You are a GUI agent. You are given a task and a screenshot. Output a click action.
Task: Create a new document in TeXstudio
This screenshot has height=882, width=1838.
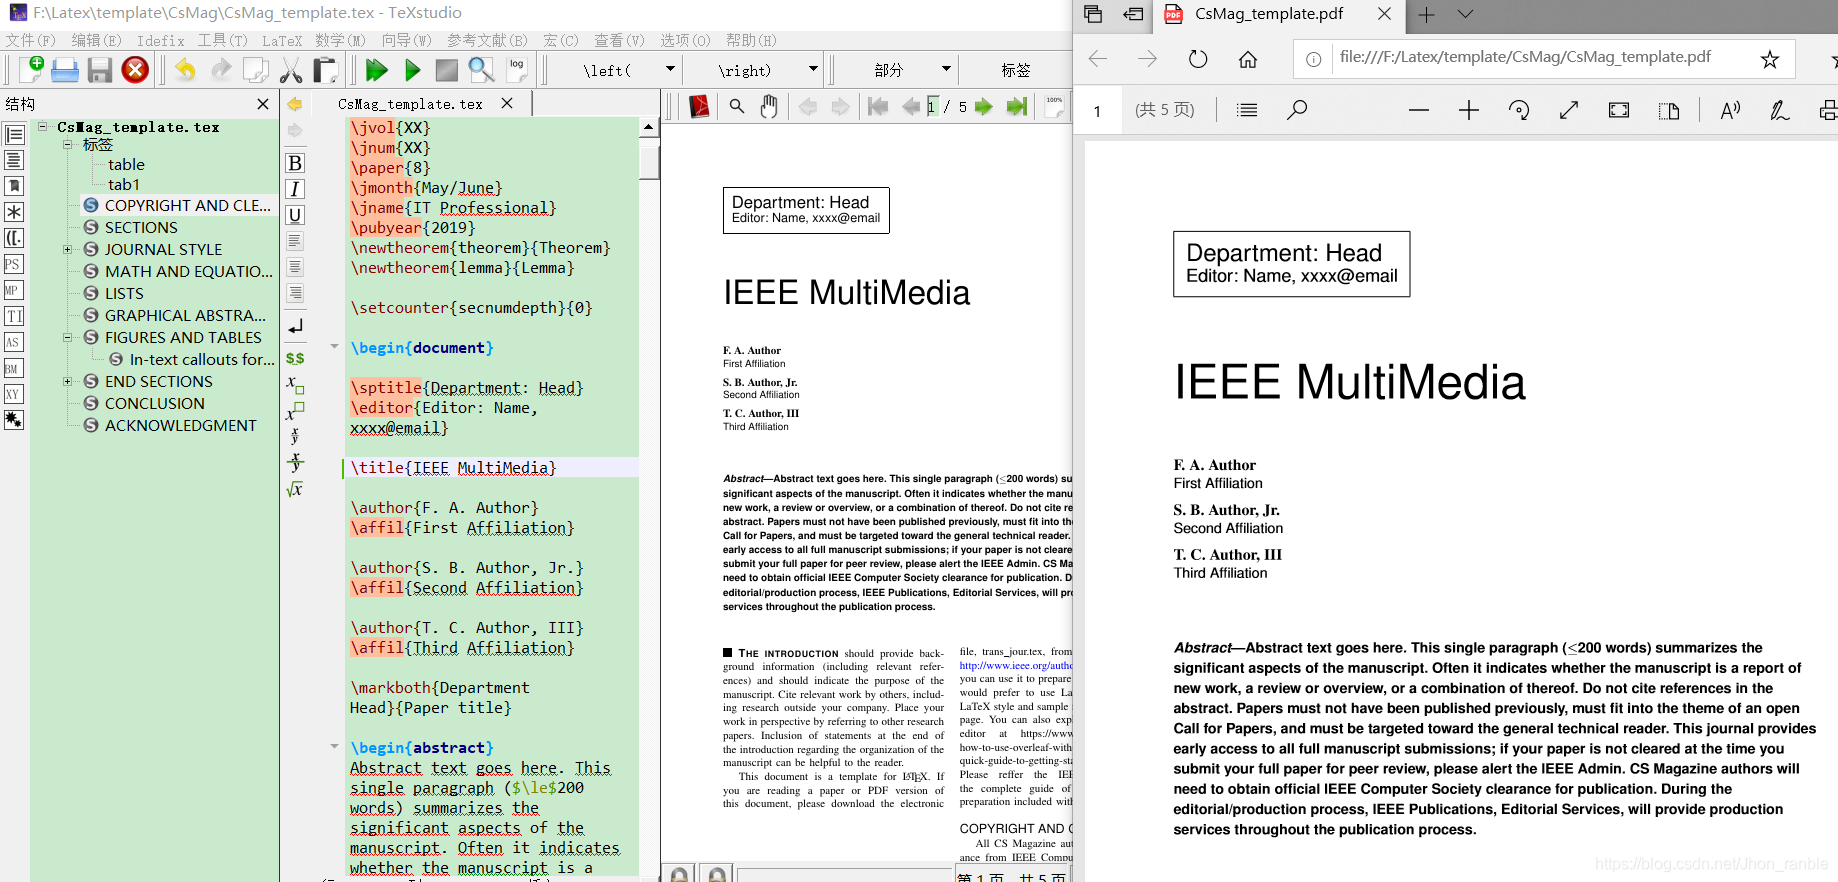pos(31,69)
